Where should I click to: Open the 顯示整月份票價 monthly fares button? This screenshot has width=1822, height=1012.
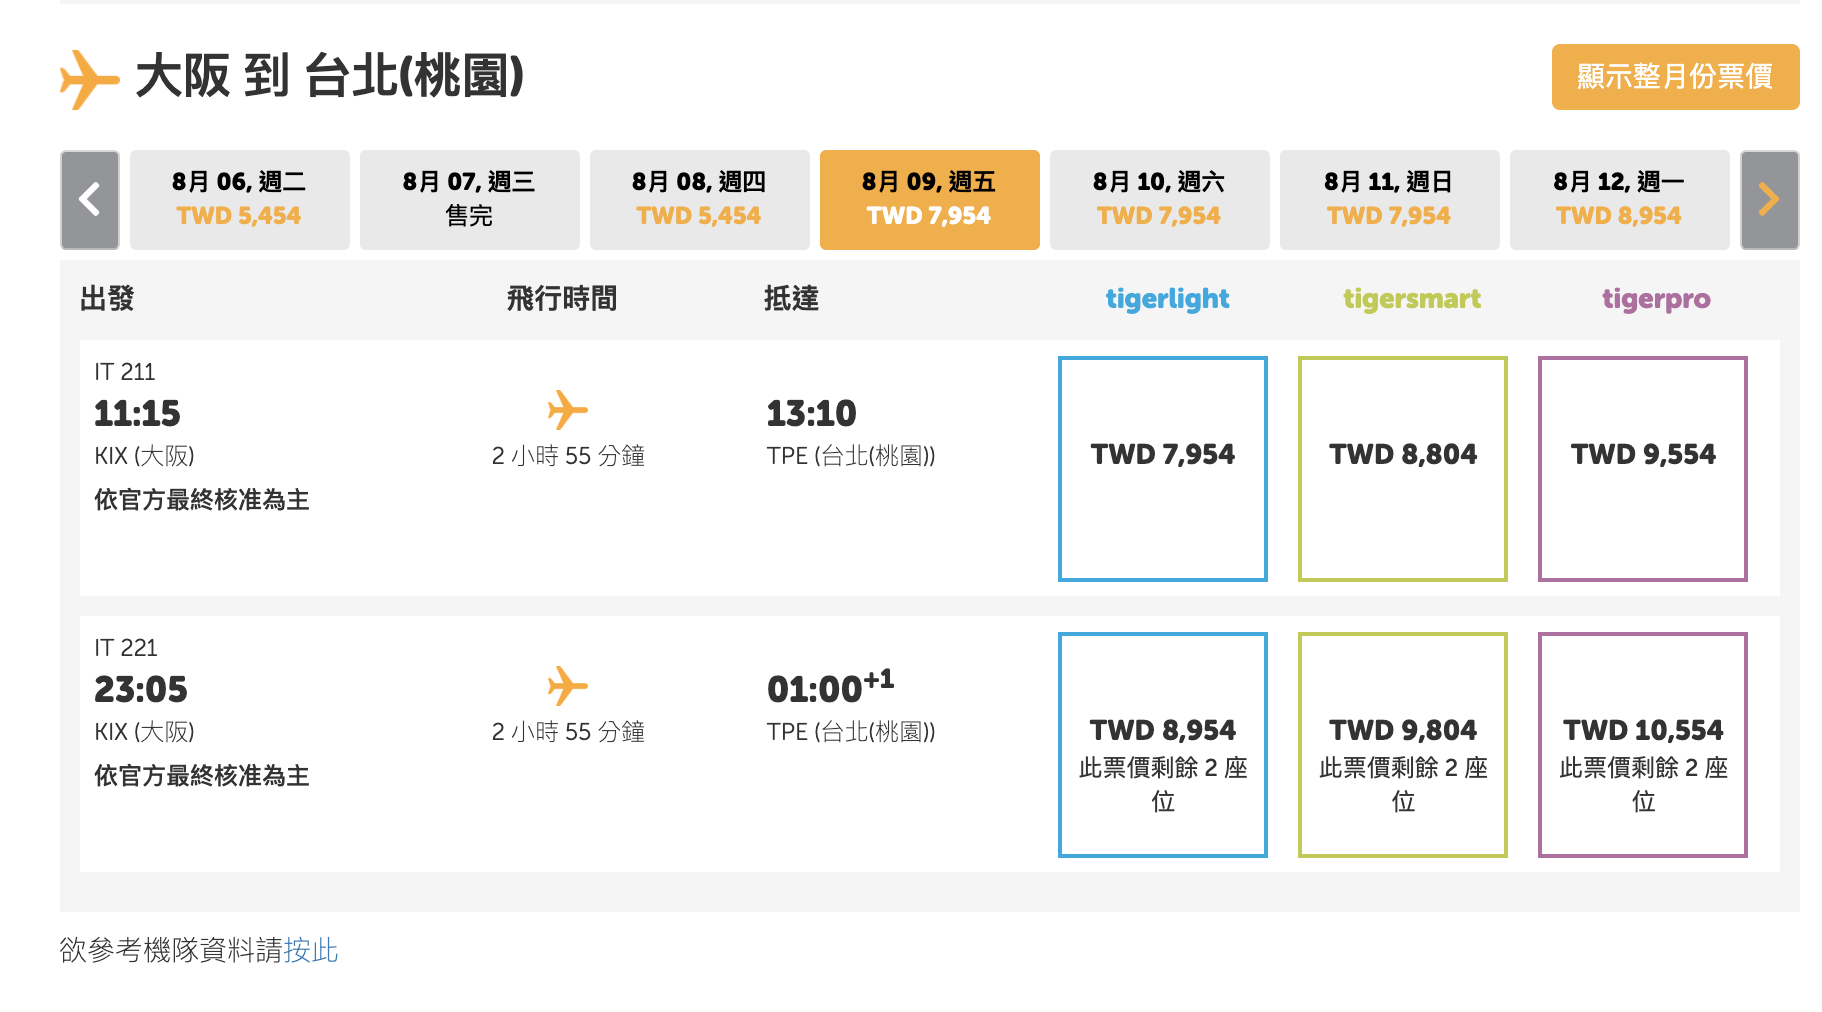1675,77
